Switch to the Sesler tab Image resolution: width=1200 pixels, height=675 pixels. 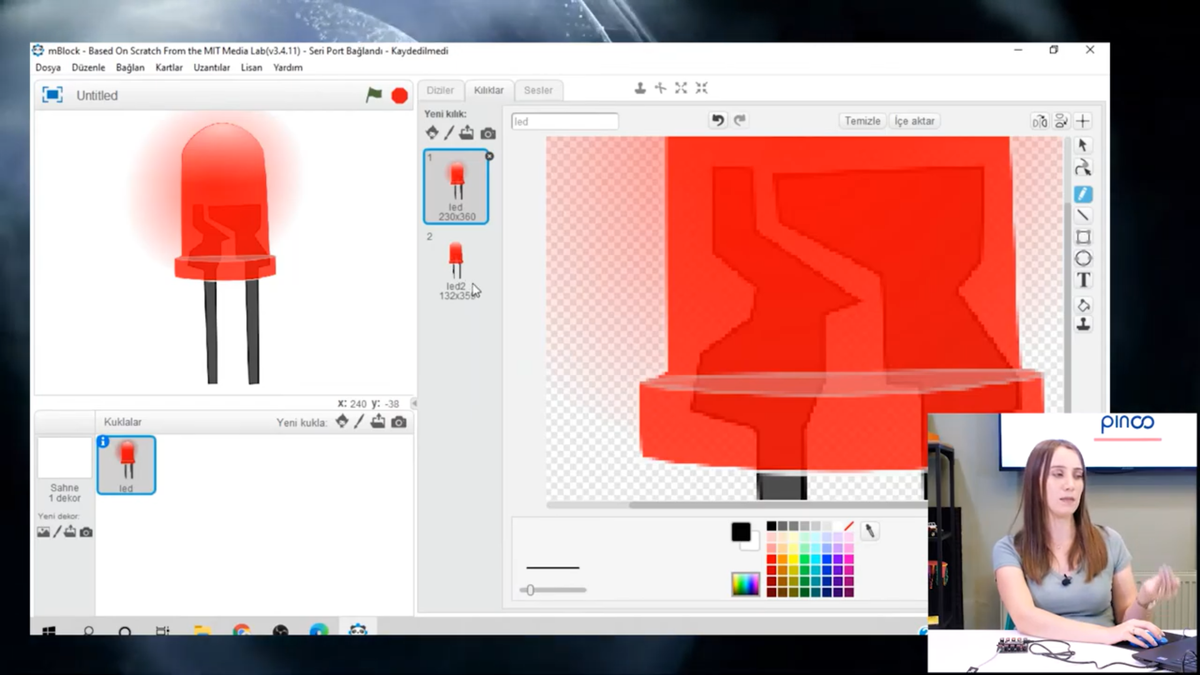coord(538,90)
